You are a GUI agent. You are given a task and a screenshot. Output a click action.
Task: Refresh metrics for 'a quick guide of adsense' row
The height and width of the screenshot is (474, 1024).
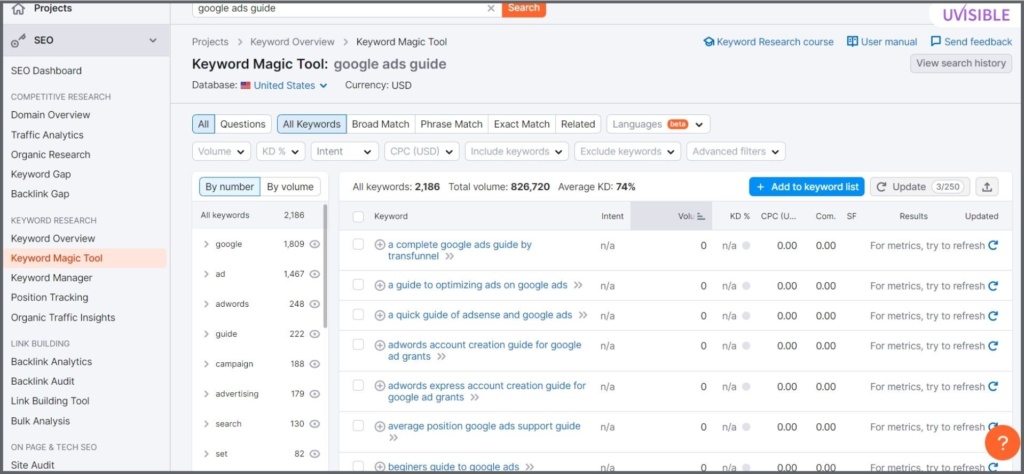(x=993, y=316)
